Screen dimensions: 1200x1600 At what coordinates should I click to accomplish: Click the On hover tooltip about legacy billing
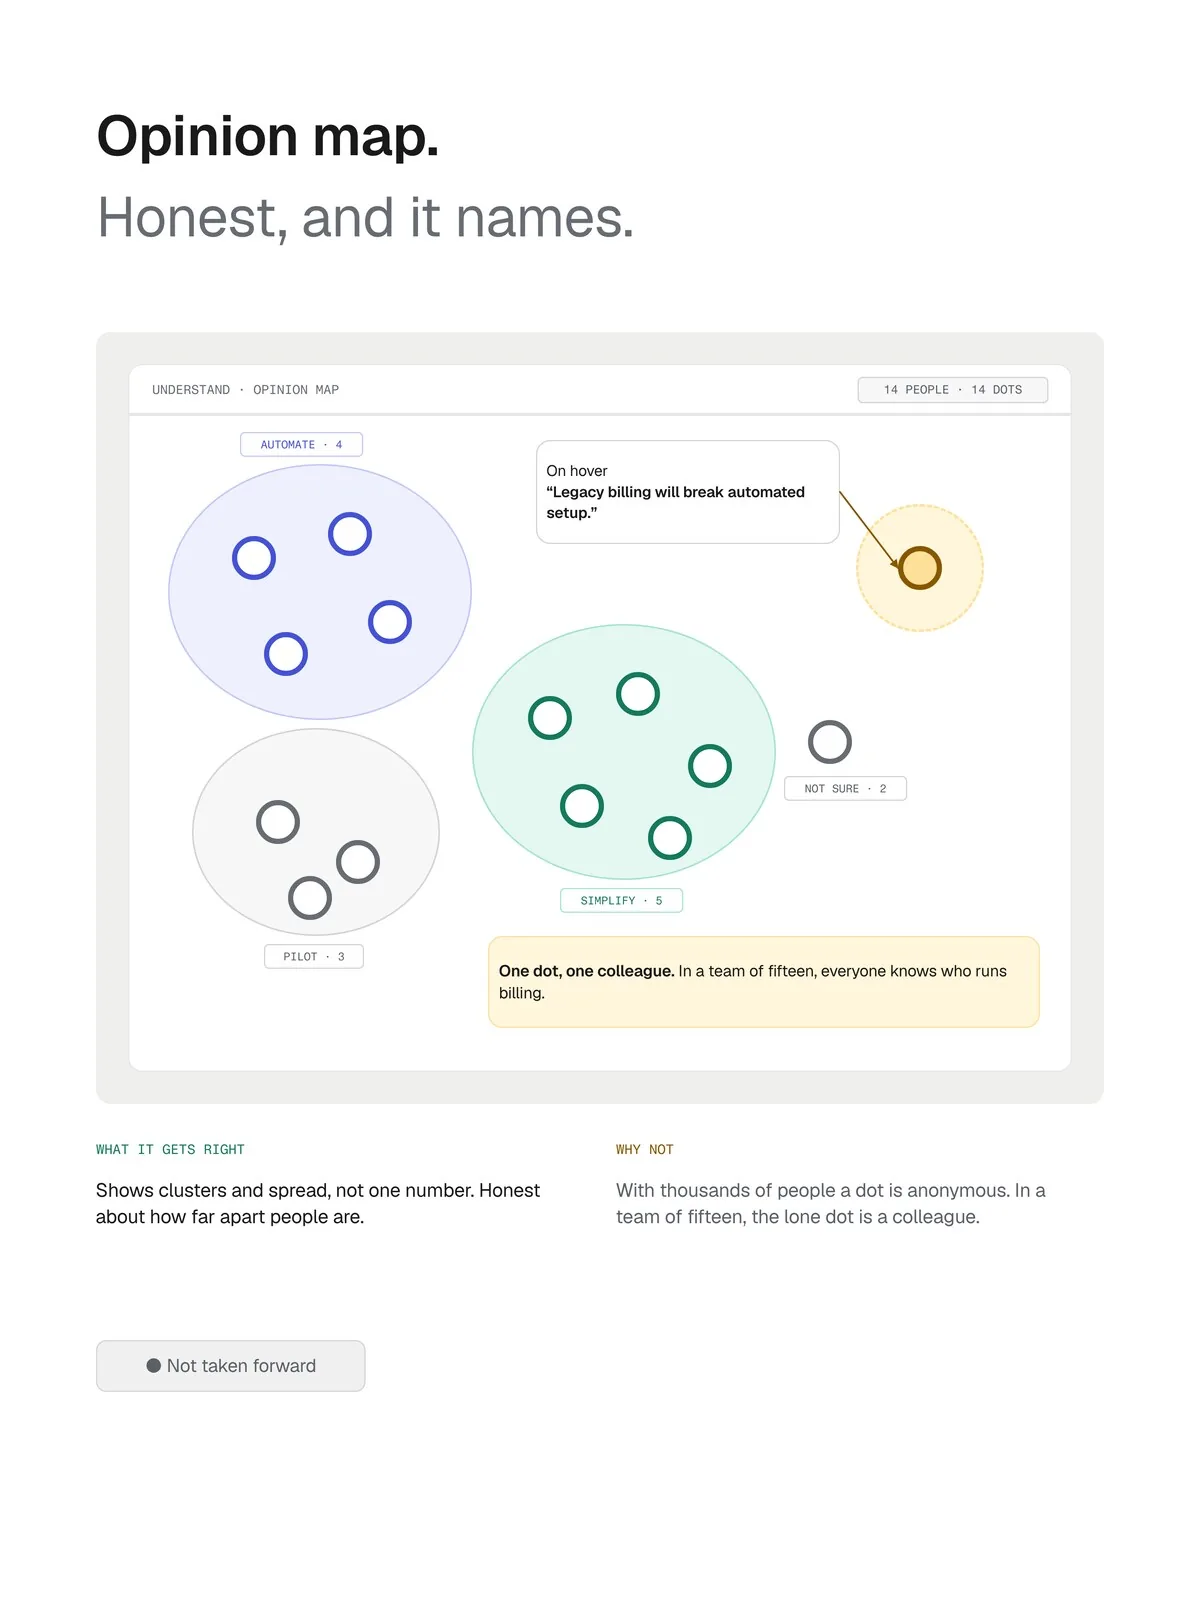687,492
